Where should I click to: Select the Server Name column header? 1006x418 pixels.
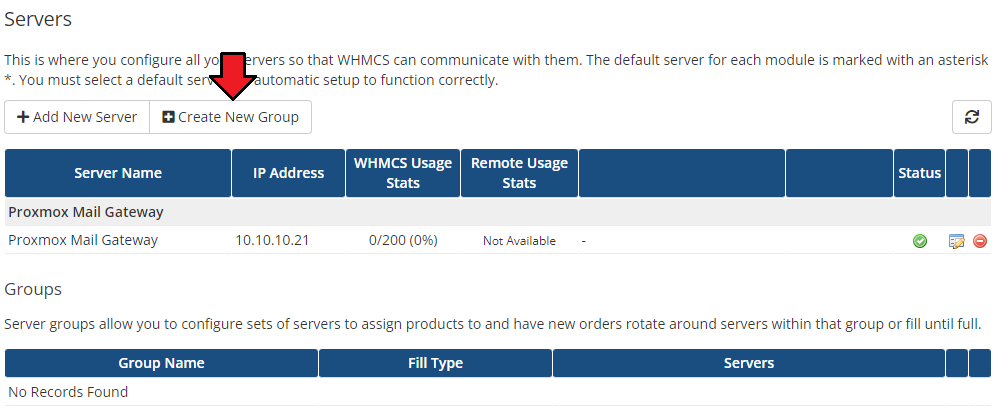coord(118,173)
